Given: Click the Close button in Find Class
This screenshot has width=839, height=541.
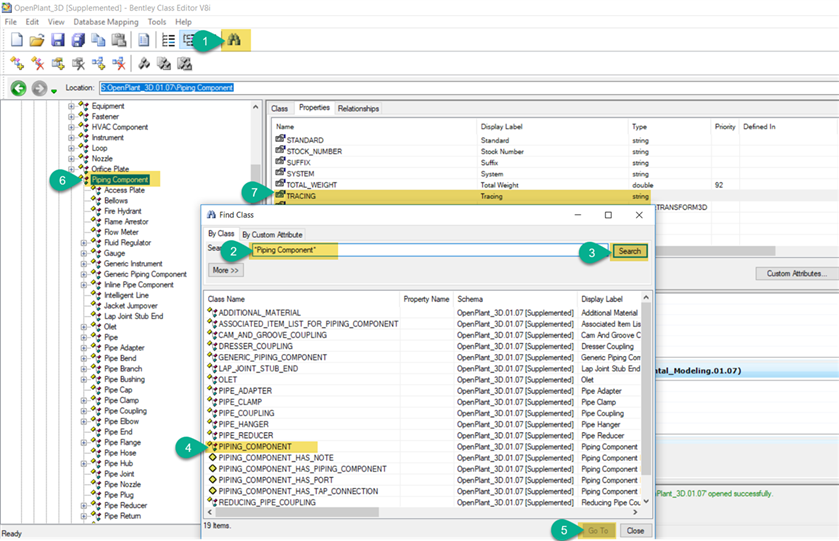Looking at the screenshot, I should (x=636, y=531).
